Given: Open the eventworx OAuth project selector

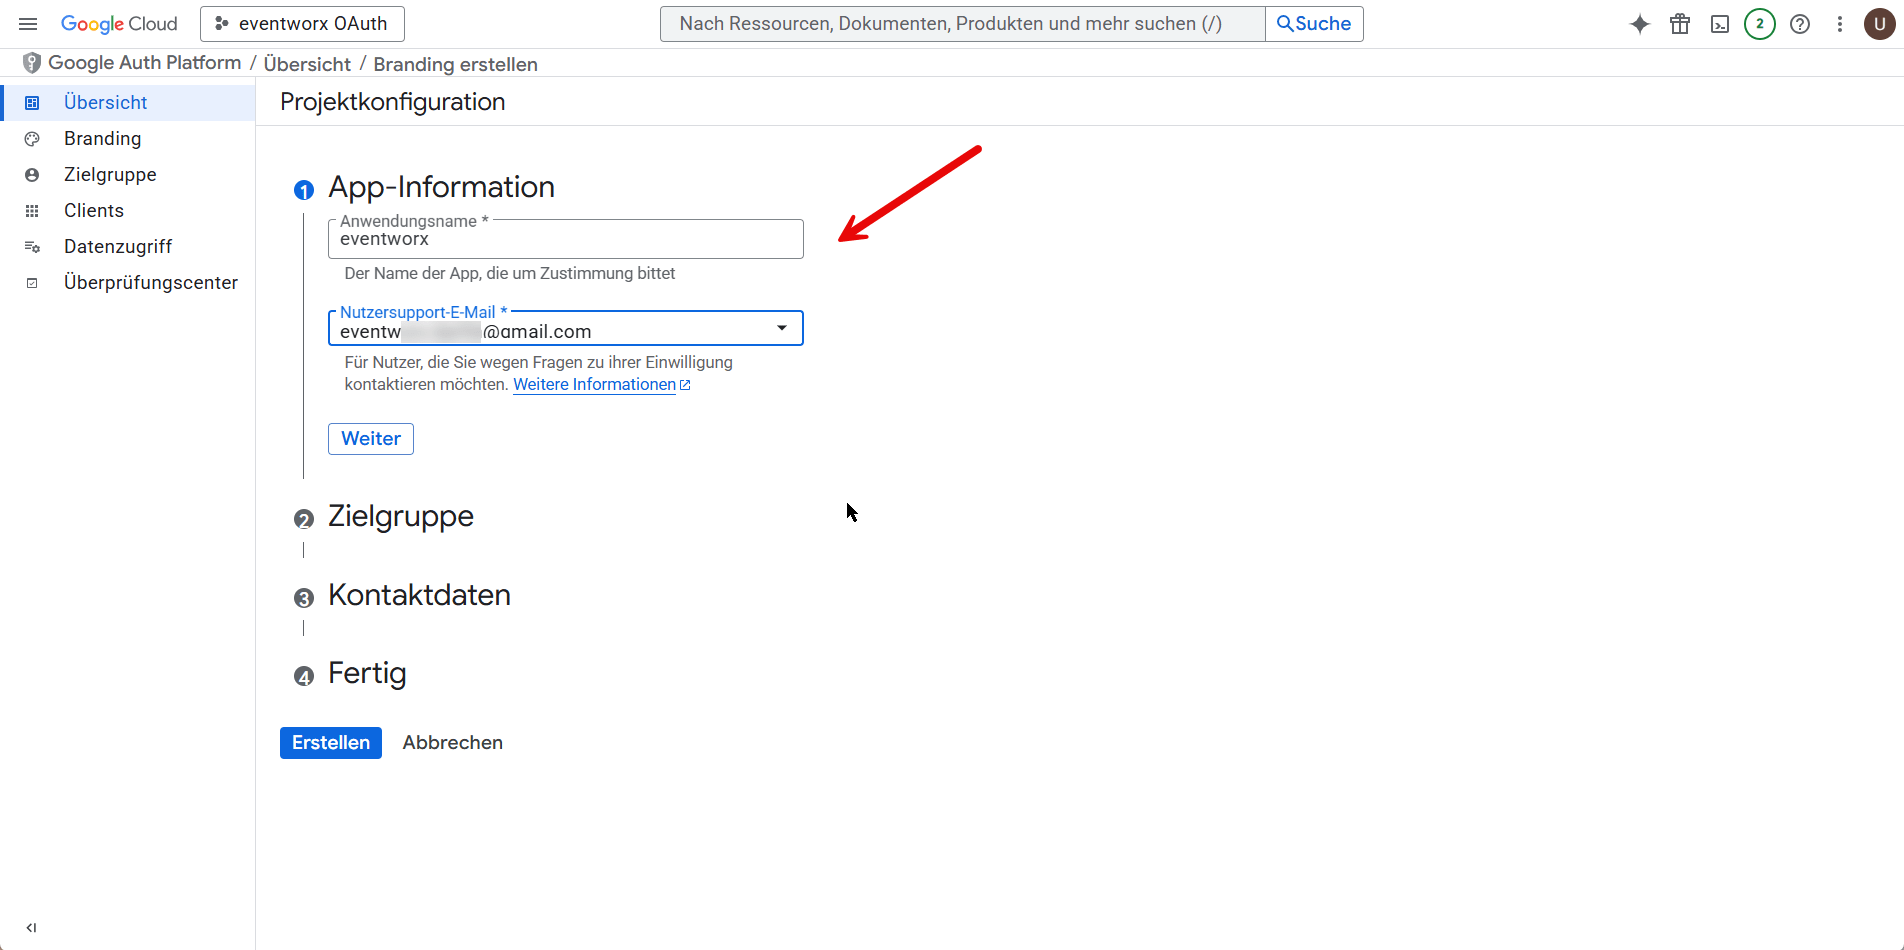Looking at the screenshot, I should [302, 24].
